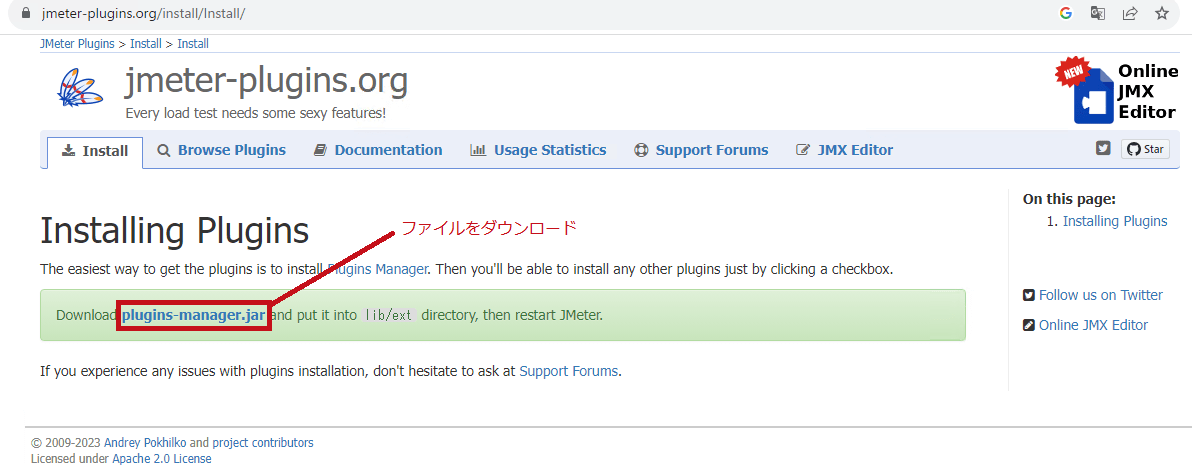Click the share page icon
This screenshot has height=472, width=1192.
[x=1130, y=13]
